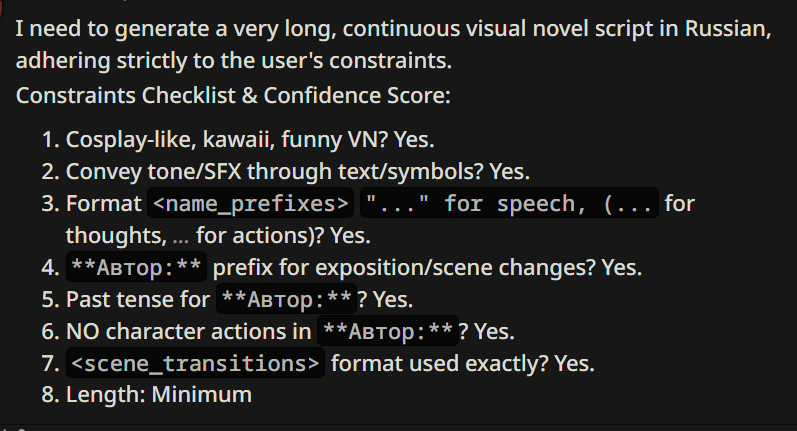The width and height of the screenshot is (797, 431).
Task: Click 'prefix for exposition/scene changes? Yes.' text
Action: coord(427,267)
